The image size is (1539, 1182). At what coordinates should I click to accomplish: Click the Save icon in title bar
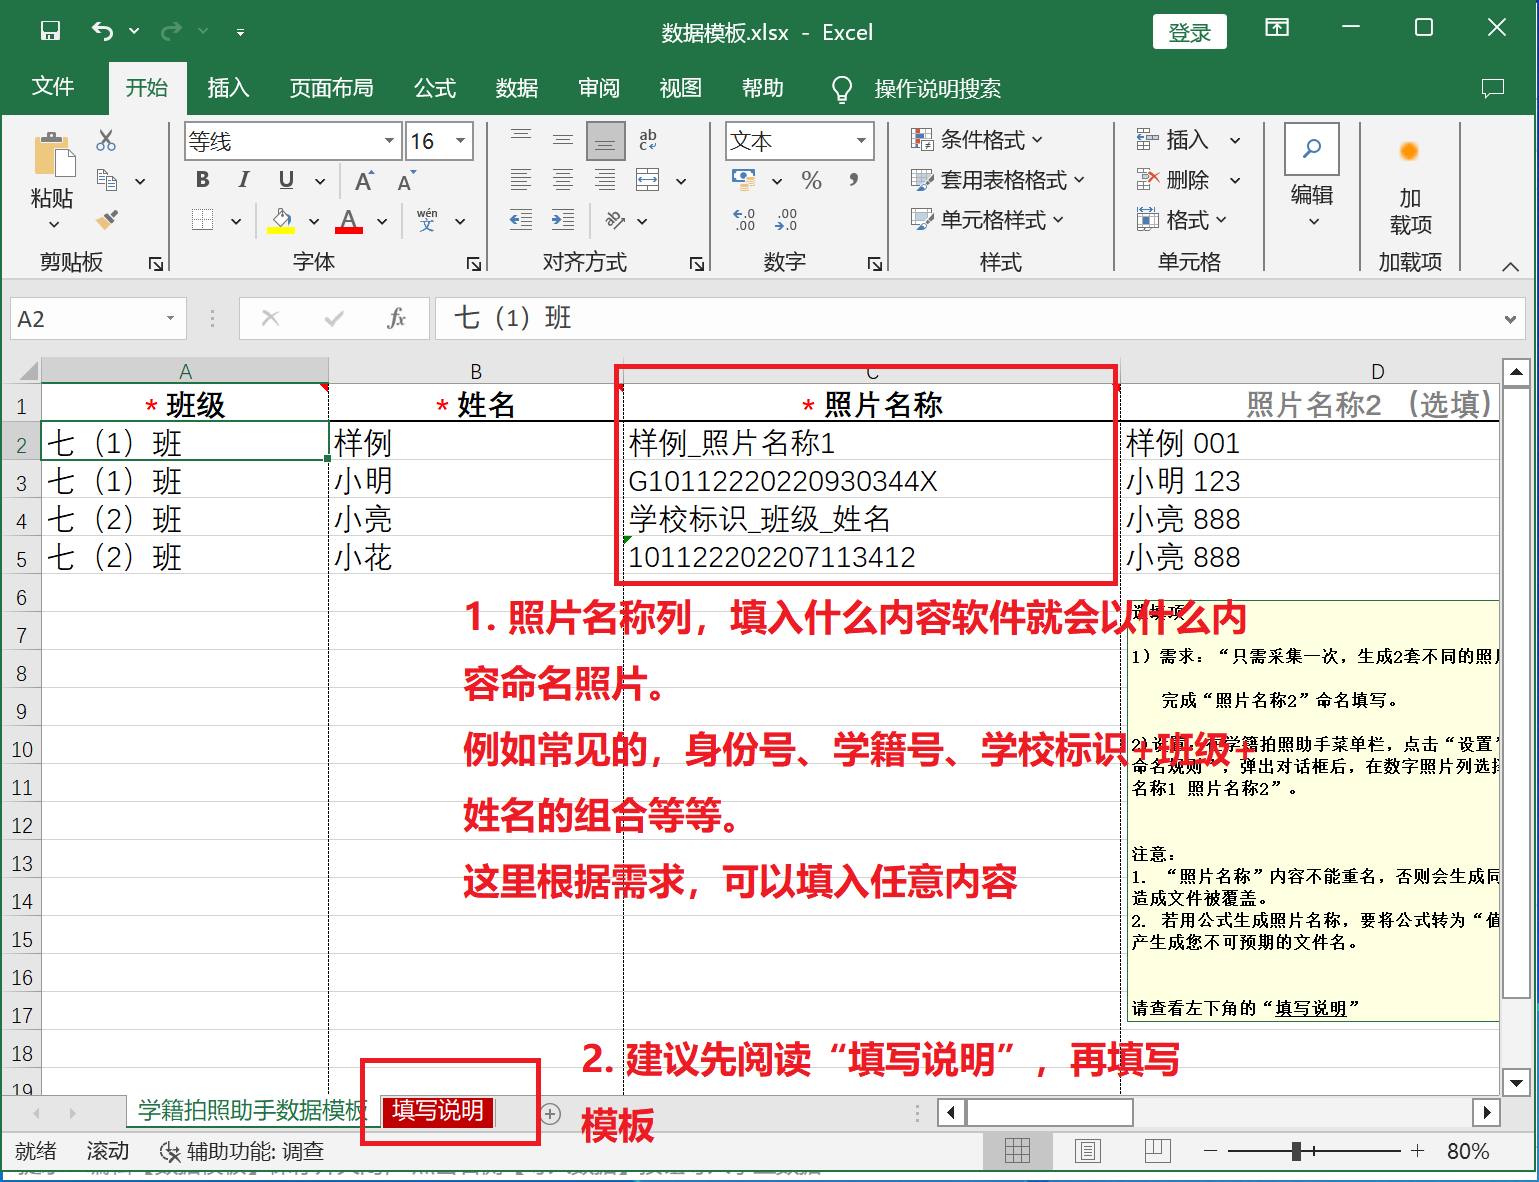click(50, 31)
